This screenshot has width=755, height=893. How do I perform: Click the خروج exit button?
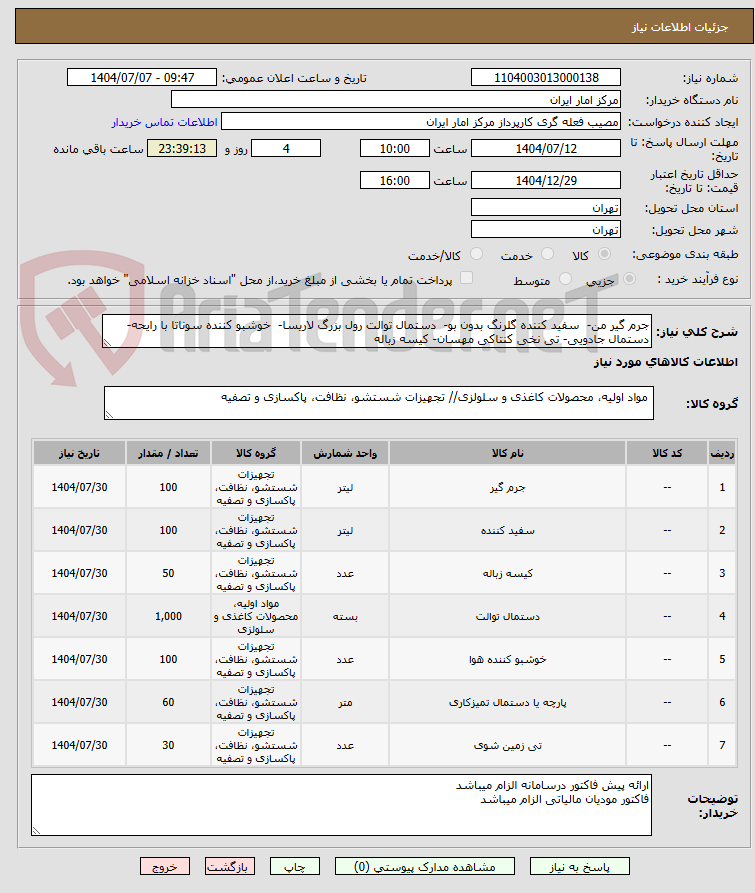pos(165,866)
